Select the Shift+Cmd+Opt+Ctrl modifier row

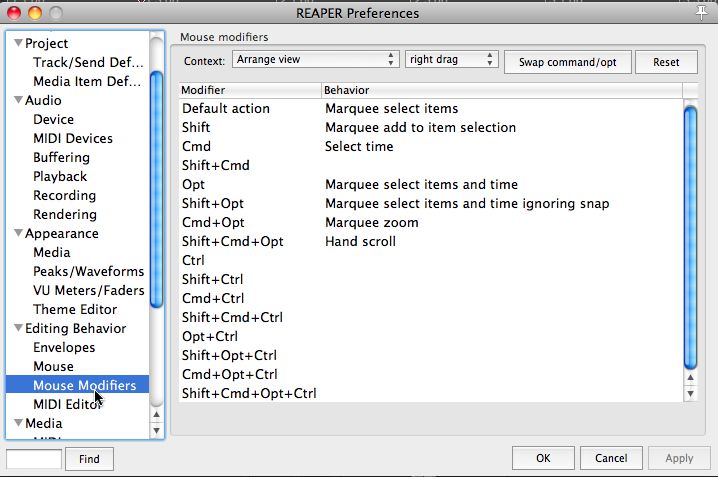pos(431,393)
